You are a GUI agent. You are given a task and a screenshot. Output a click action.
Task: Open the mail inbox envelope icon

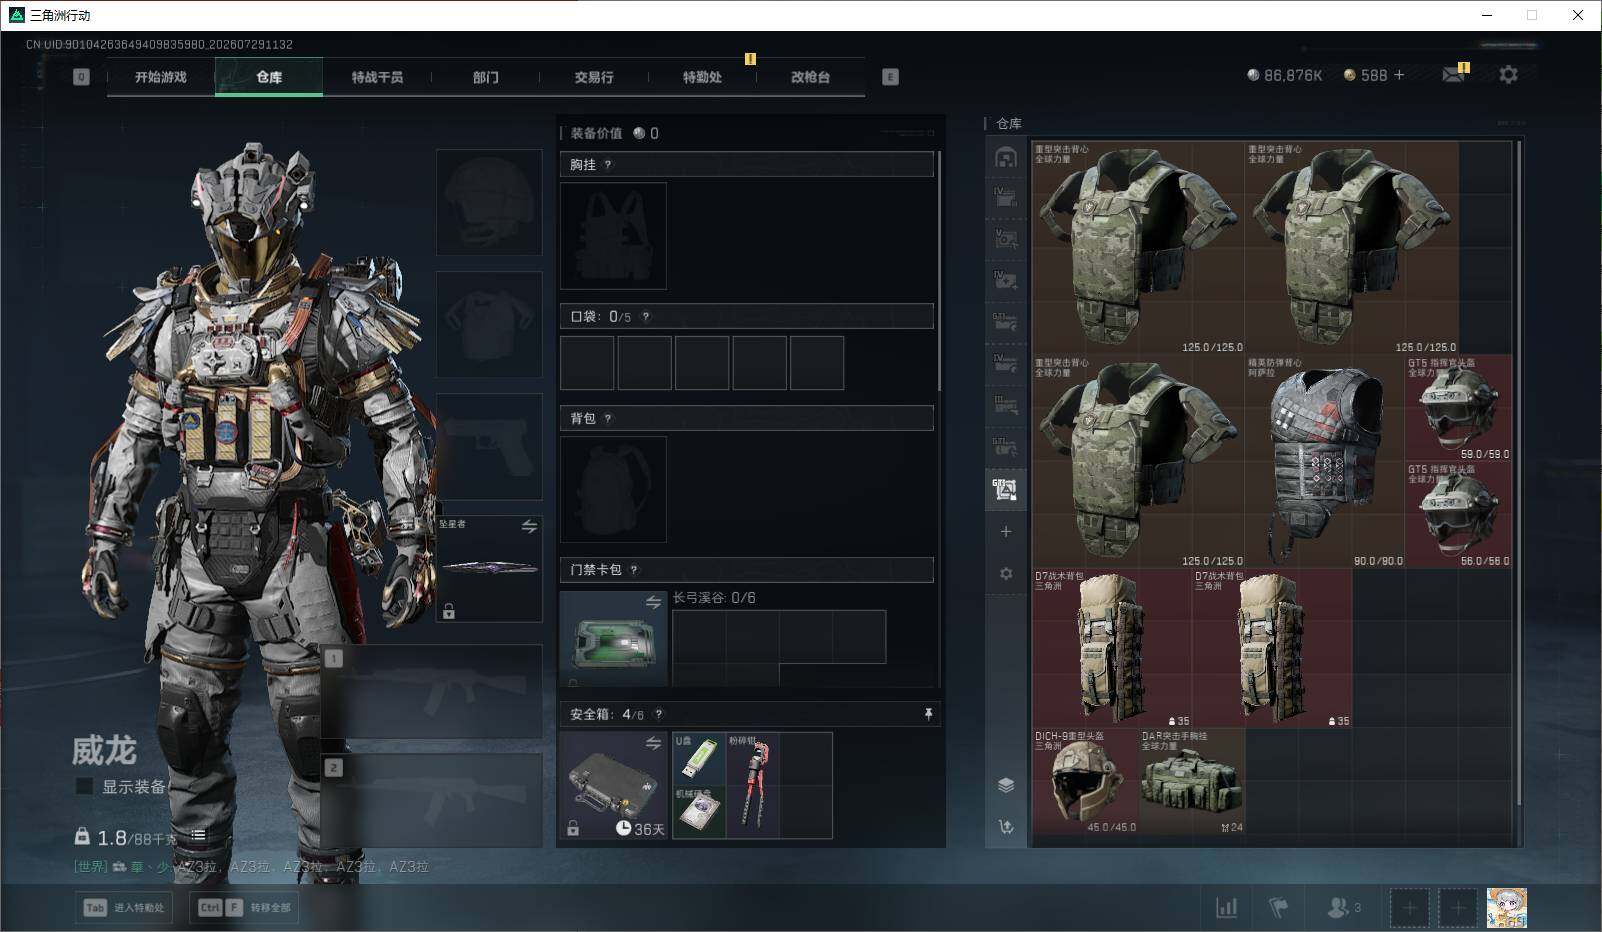tap(1454, 75)
